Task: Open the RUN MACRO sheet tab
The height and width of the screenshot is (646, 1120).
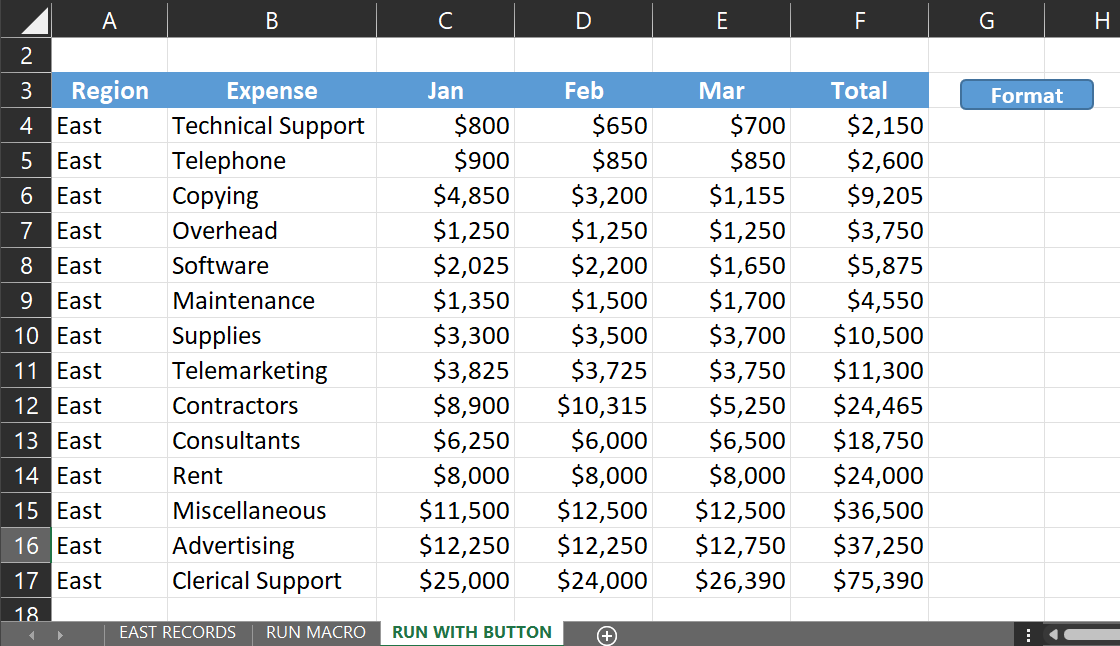Action: click(x=316, y=633)
